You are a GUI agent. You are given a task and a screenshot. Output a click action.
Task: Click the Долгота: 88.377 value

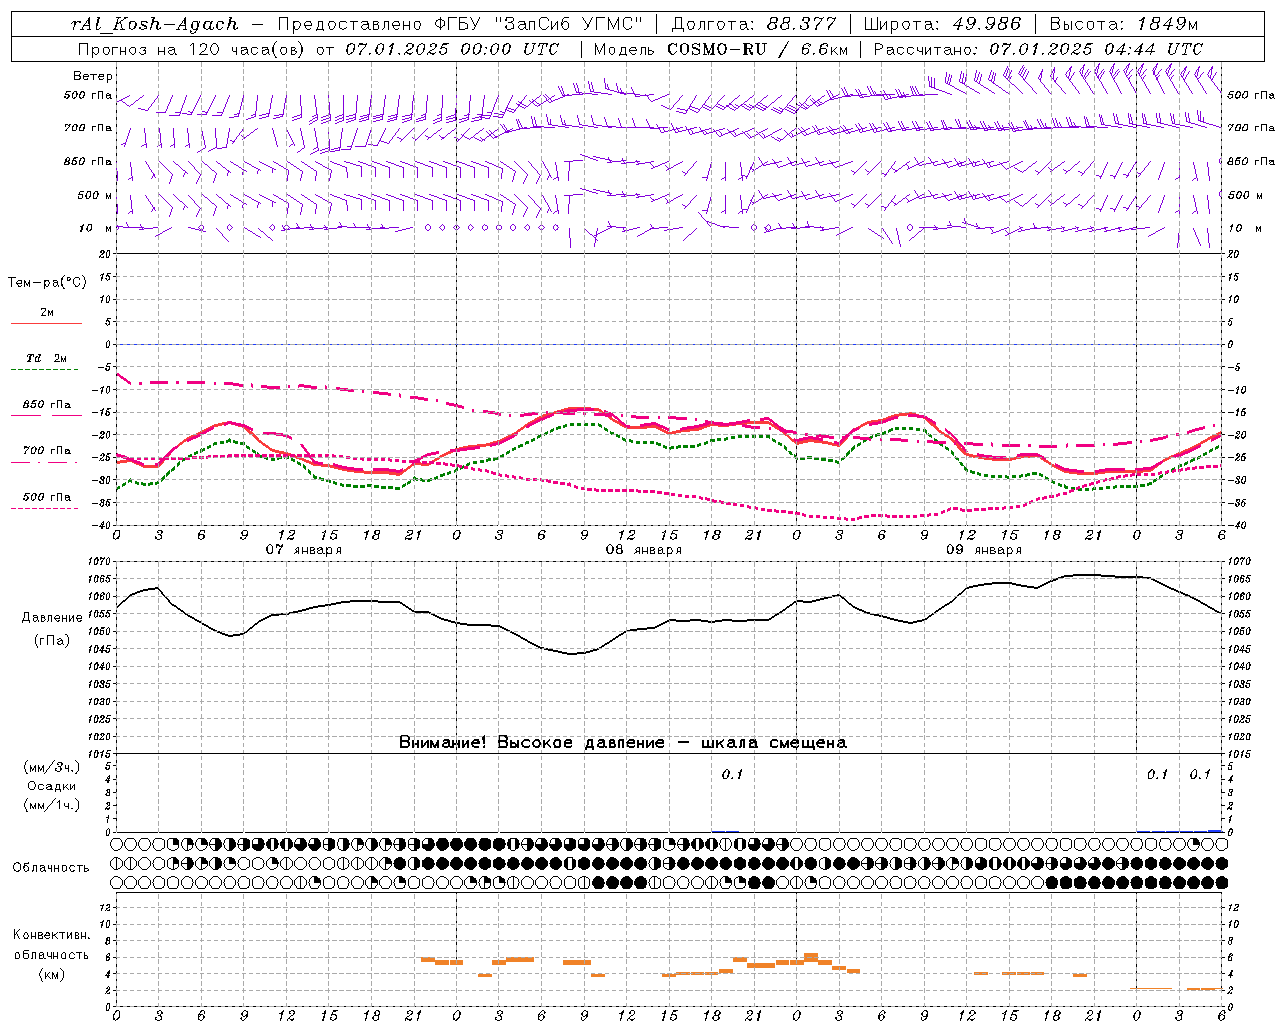[754, 24]
